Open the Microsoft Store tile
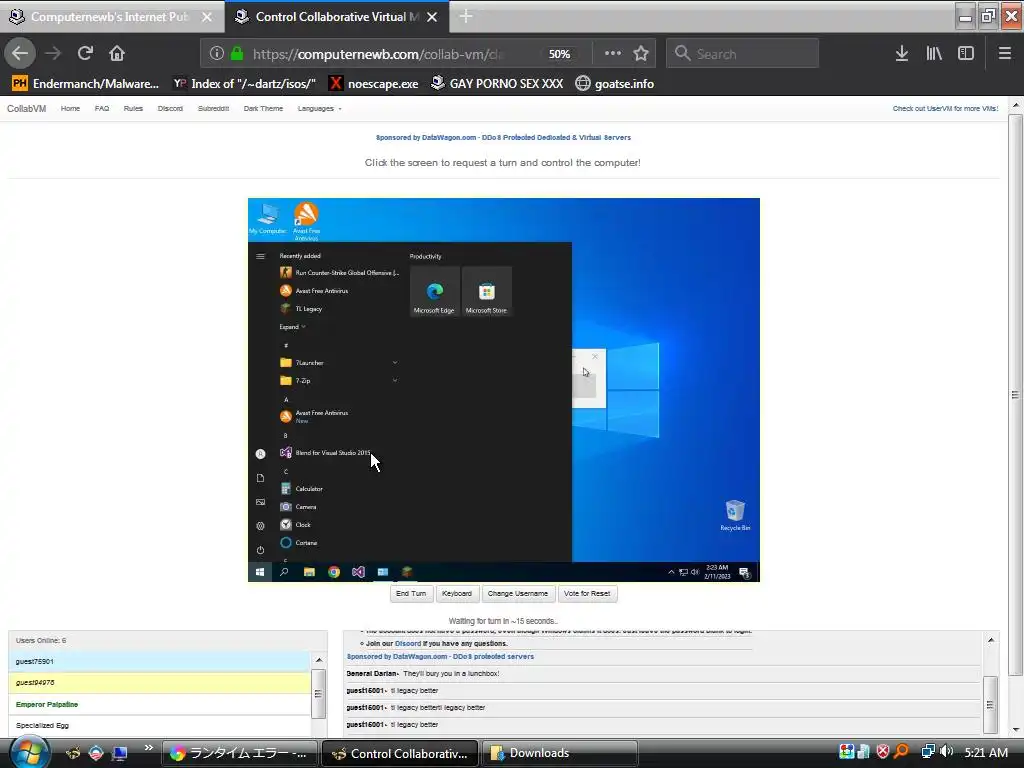1024x768 pixels. point(487,291)
